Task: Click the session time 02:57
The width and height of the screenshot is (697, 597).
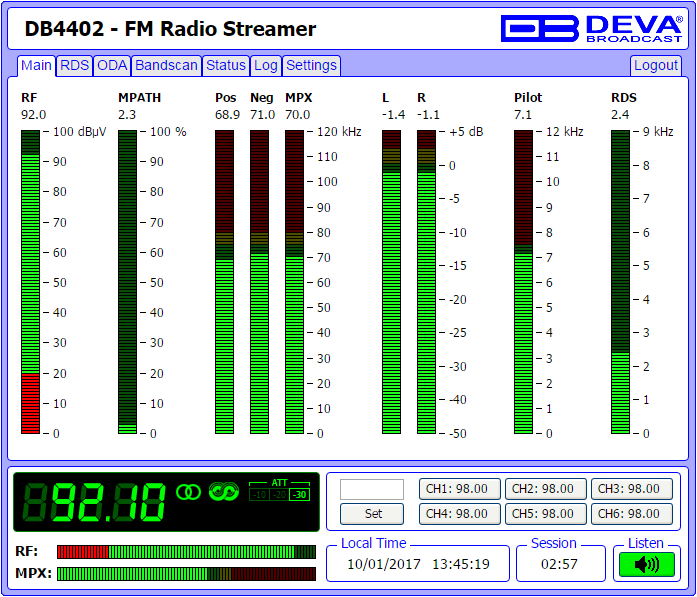Action: click(x=559, y=564)
